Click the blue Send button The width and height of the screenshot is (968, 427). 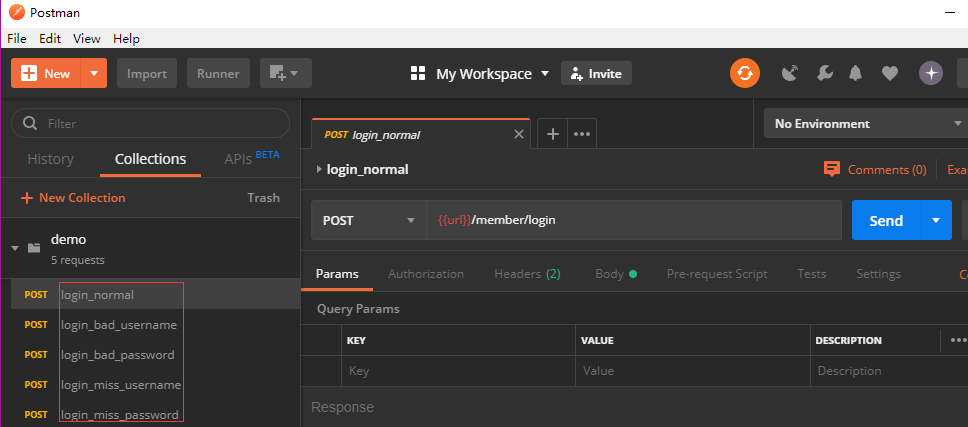coord(886,220)
